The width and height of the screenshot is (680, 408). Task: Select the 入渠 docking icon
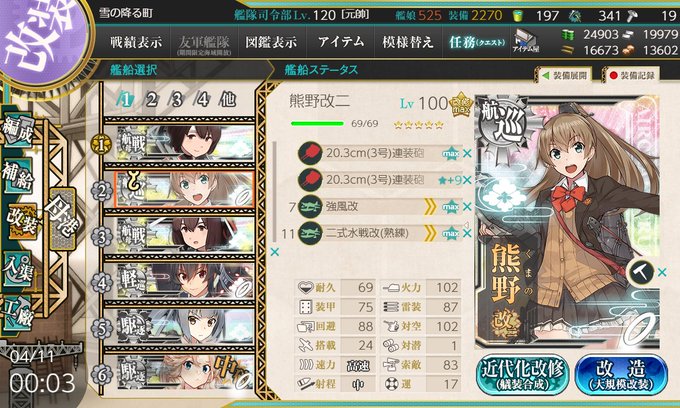17,268
